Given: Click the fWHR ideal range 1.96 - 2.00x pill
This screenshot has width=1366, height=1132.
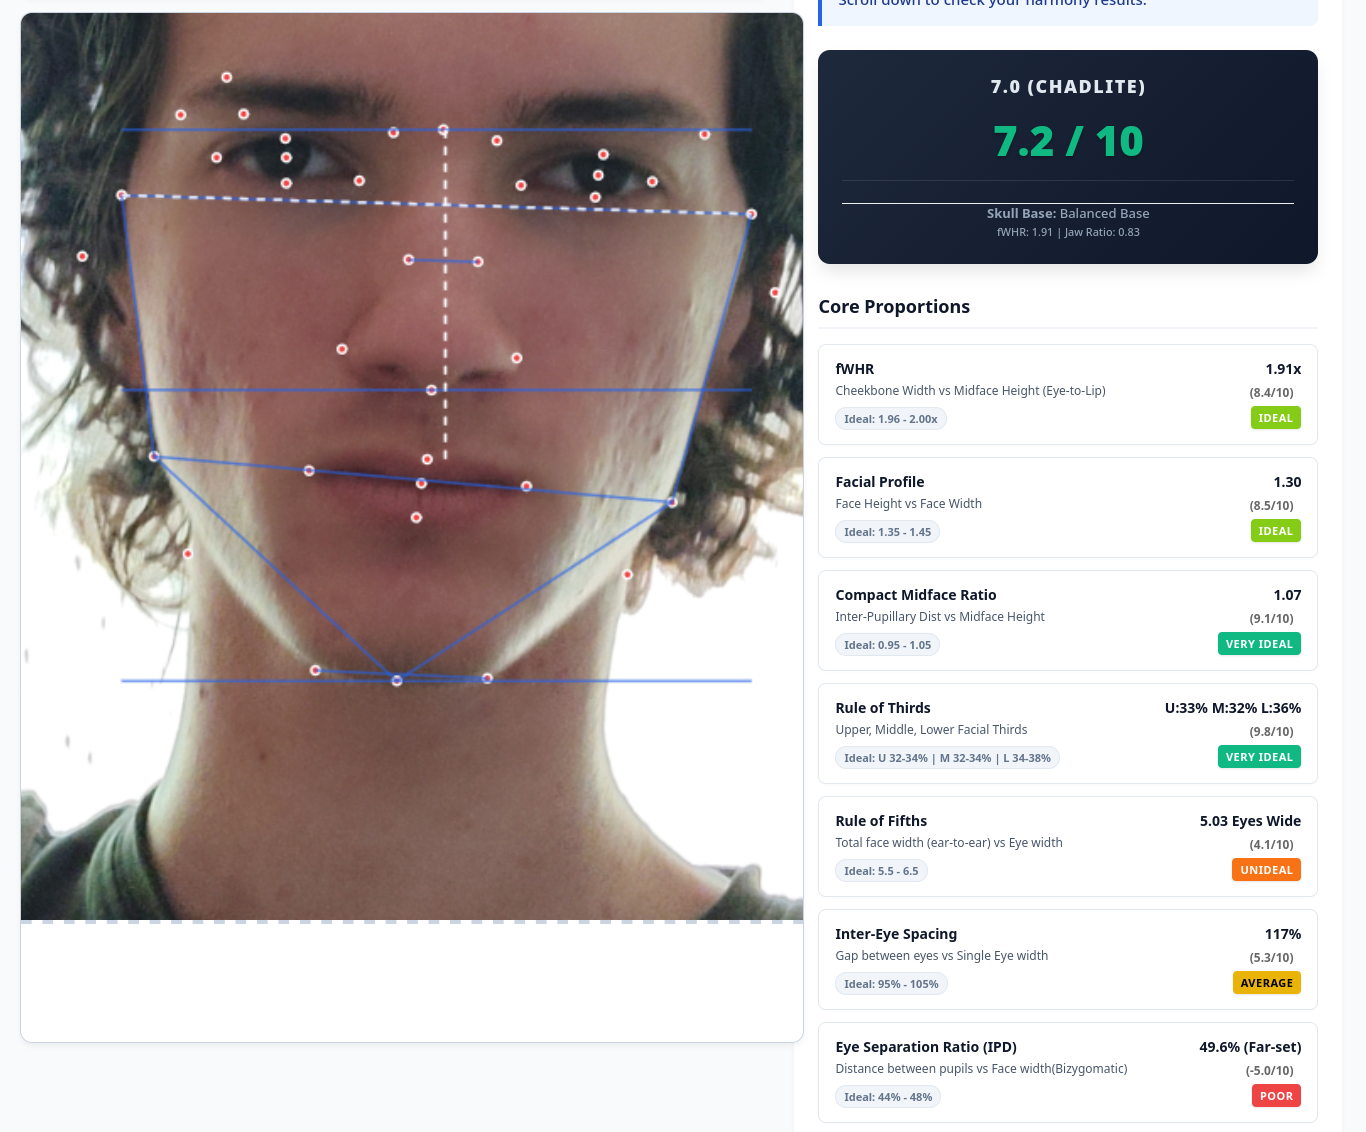Looking at the screenshot, I should pos(890,419).
